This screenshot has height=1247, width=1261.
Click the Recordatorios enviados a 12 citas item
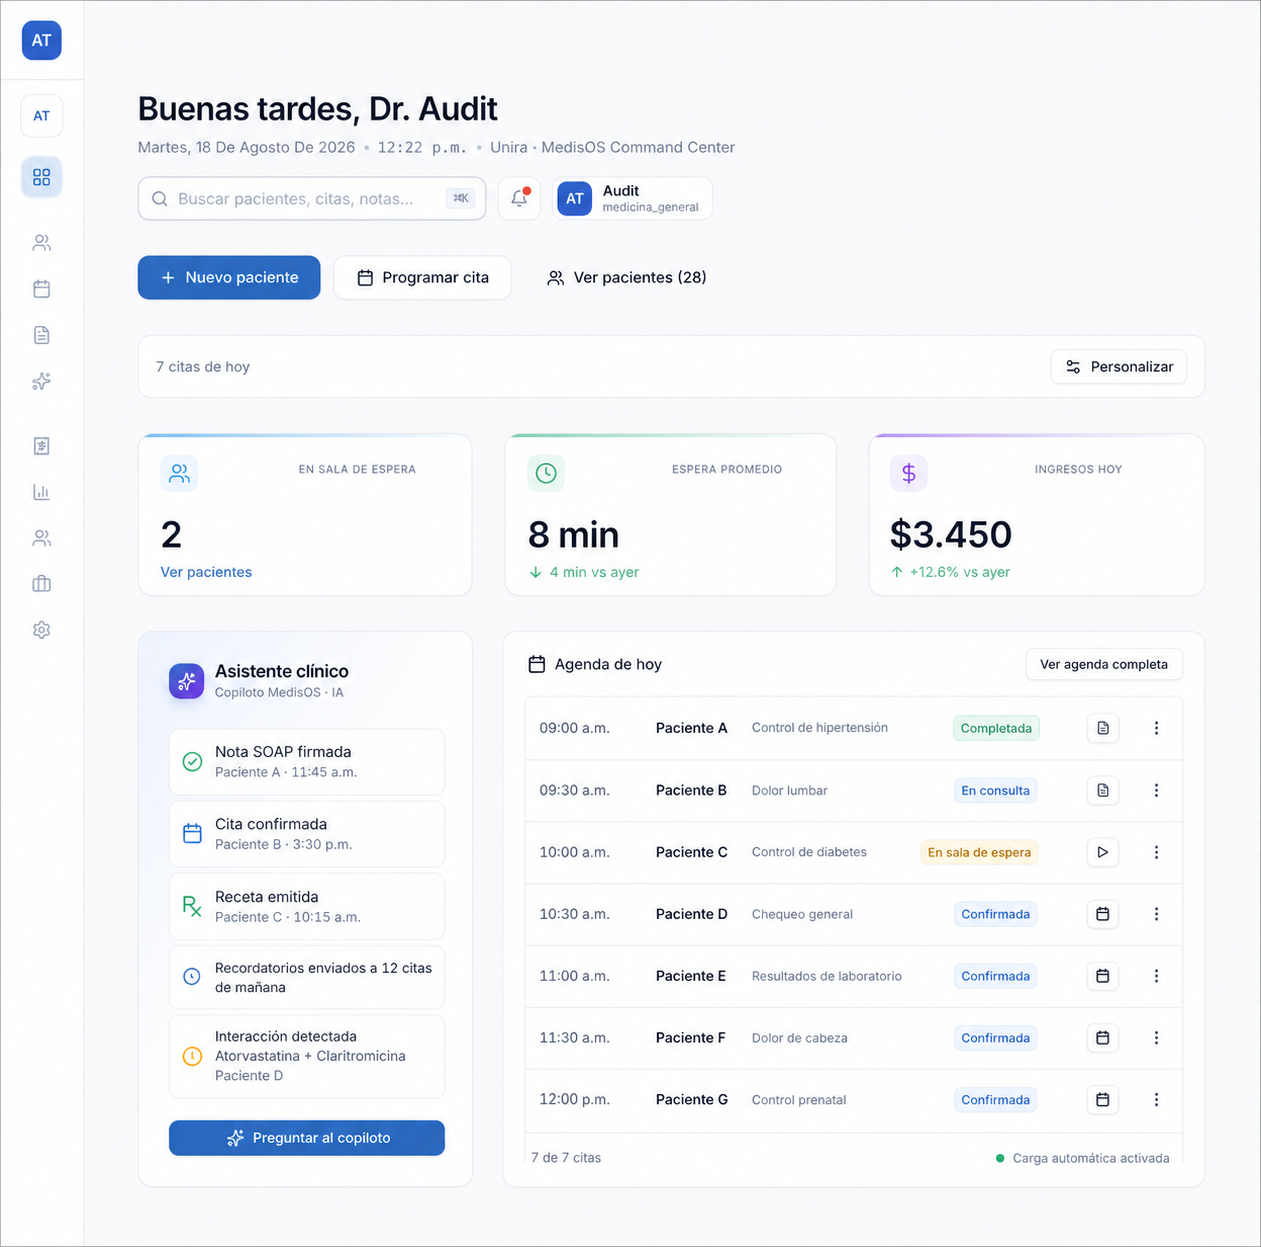(307, 977)
